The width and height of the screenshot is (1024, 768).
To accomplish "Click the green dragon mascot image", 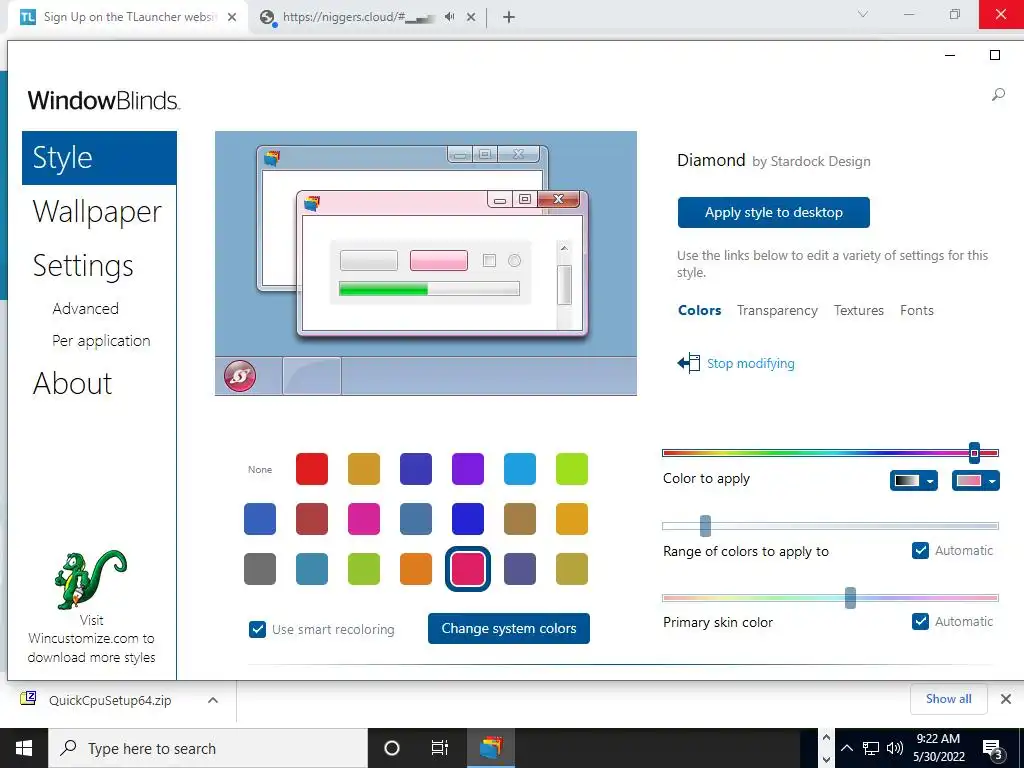I will coord(90,580).
